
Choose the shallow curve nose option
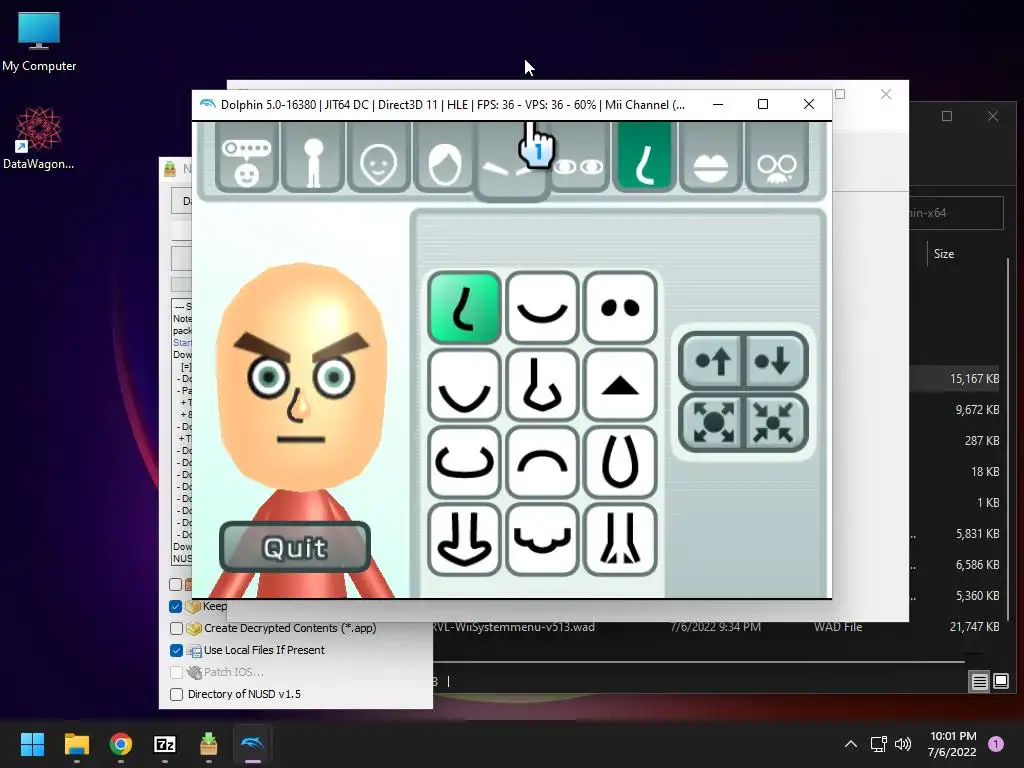(x=542, y=308)
